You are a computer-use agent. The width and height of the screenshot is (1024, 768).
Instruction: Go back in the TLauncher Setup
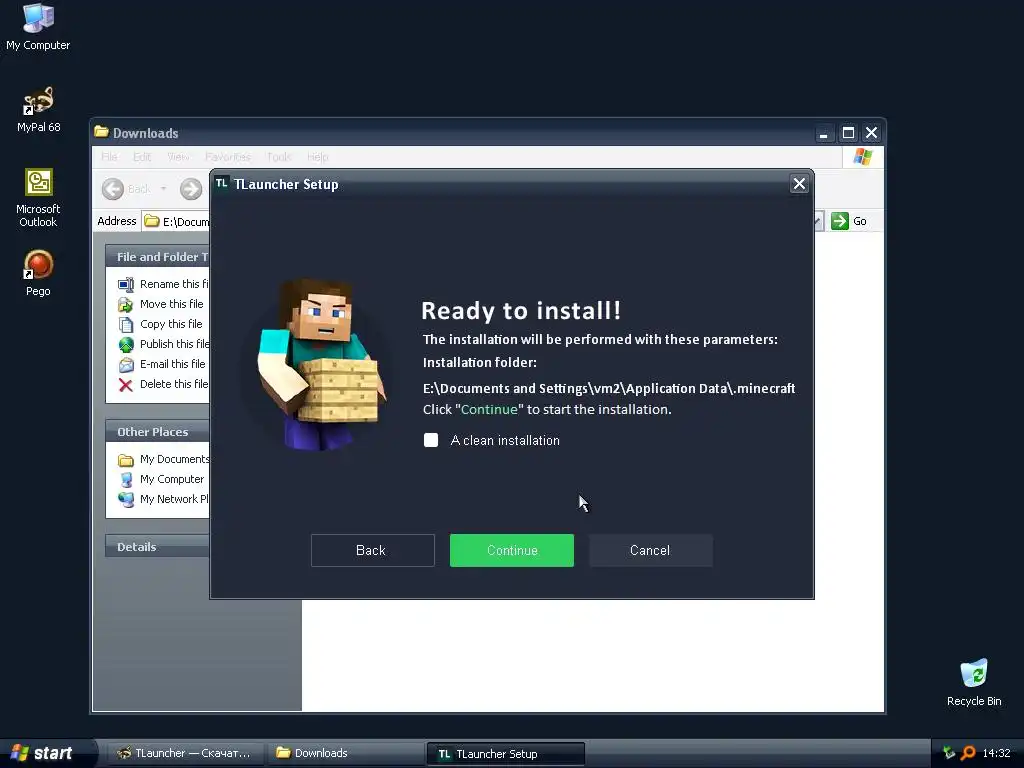[372, 550]
